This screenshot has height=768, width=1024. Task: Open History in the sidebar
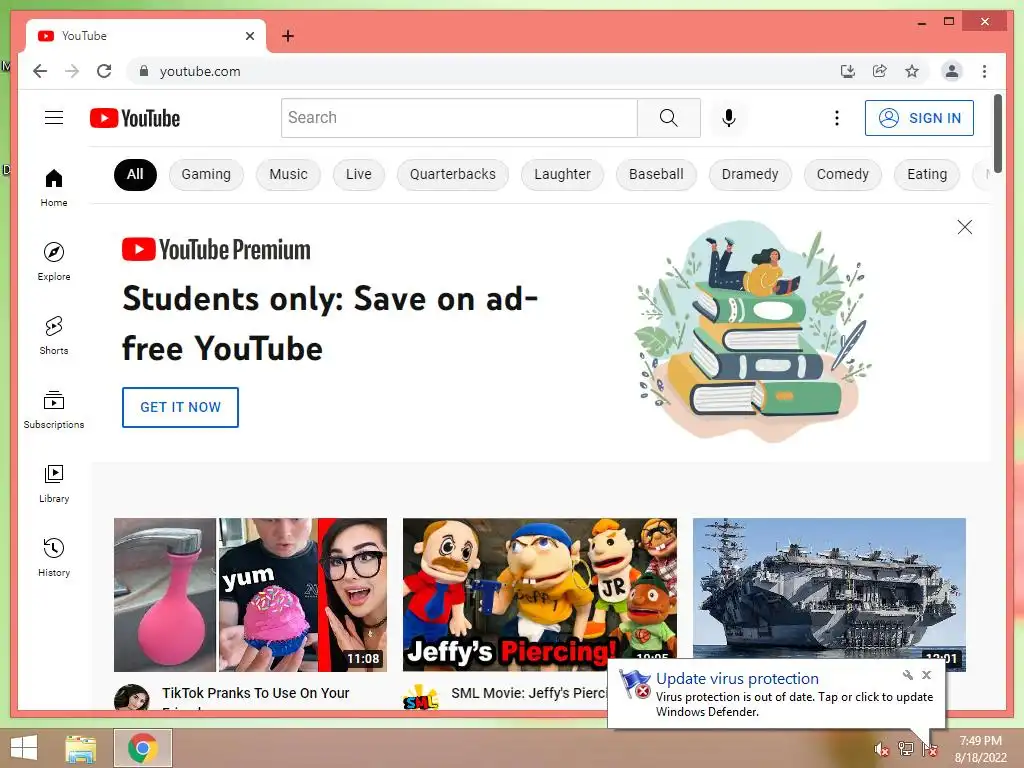(54, 557)
